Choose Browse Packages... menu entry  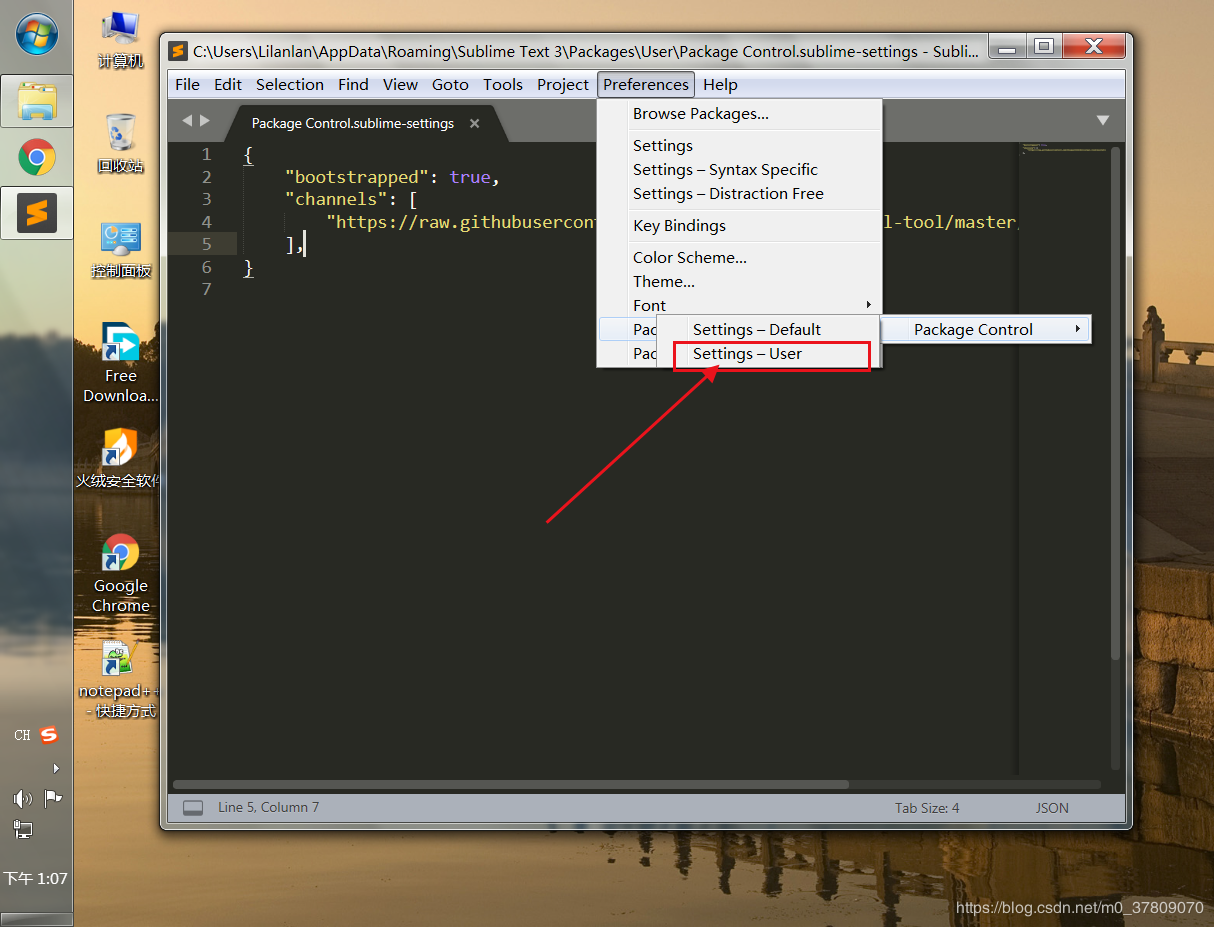click(x=740, y=114)
